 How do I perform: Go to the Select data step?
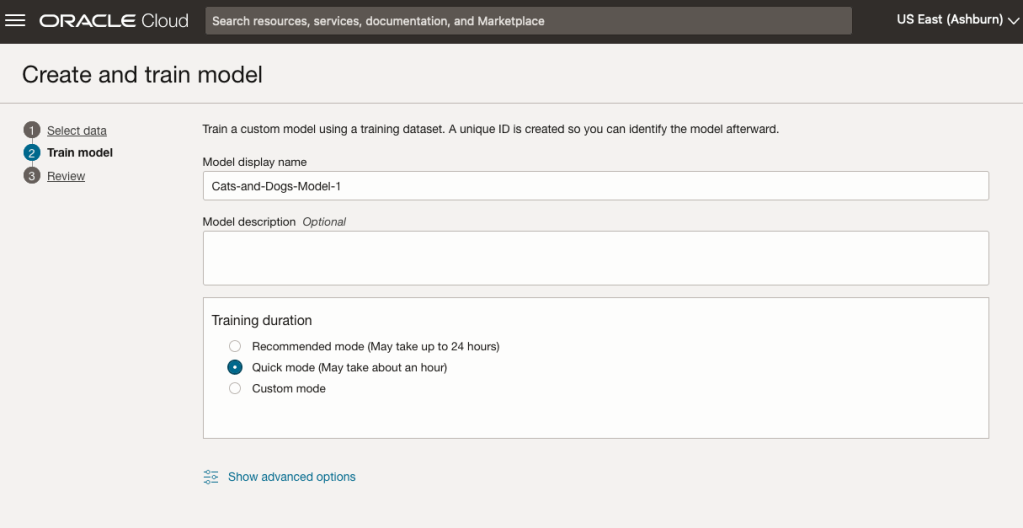pyautogui.click(x=77, y=131)
